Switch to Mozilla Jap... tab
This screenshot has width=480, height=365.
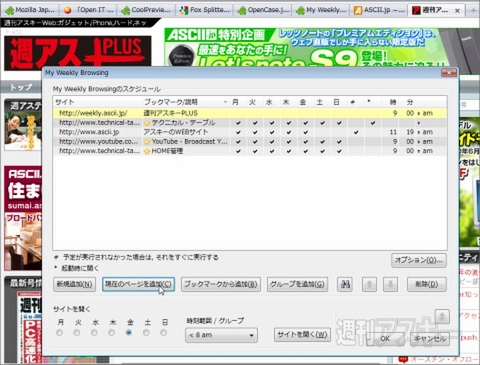click(x=30, y=10)
